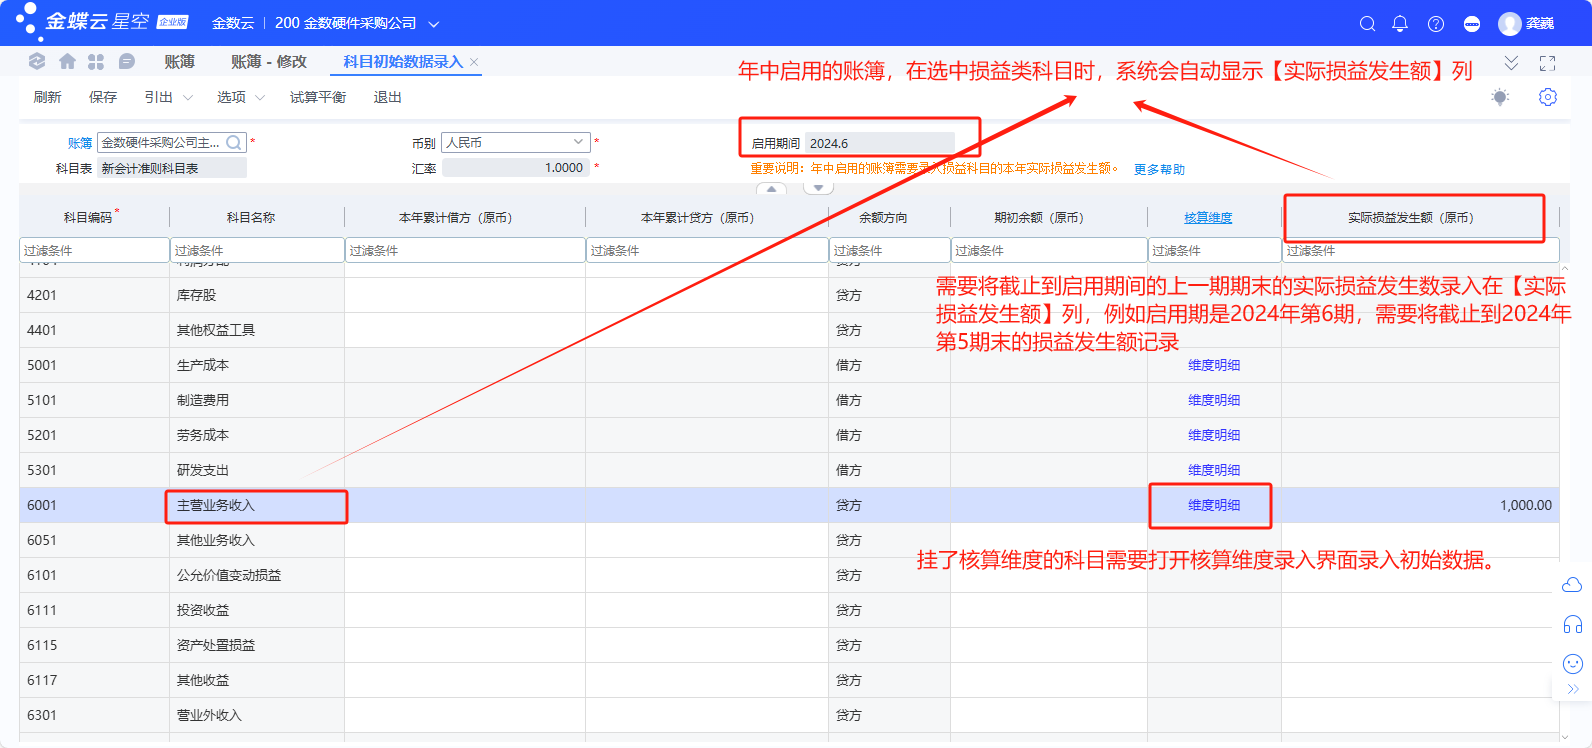The image size is (1592, 748).
Task: Expand the 选项 options dropdown
Action: coord(240,97)
